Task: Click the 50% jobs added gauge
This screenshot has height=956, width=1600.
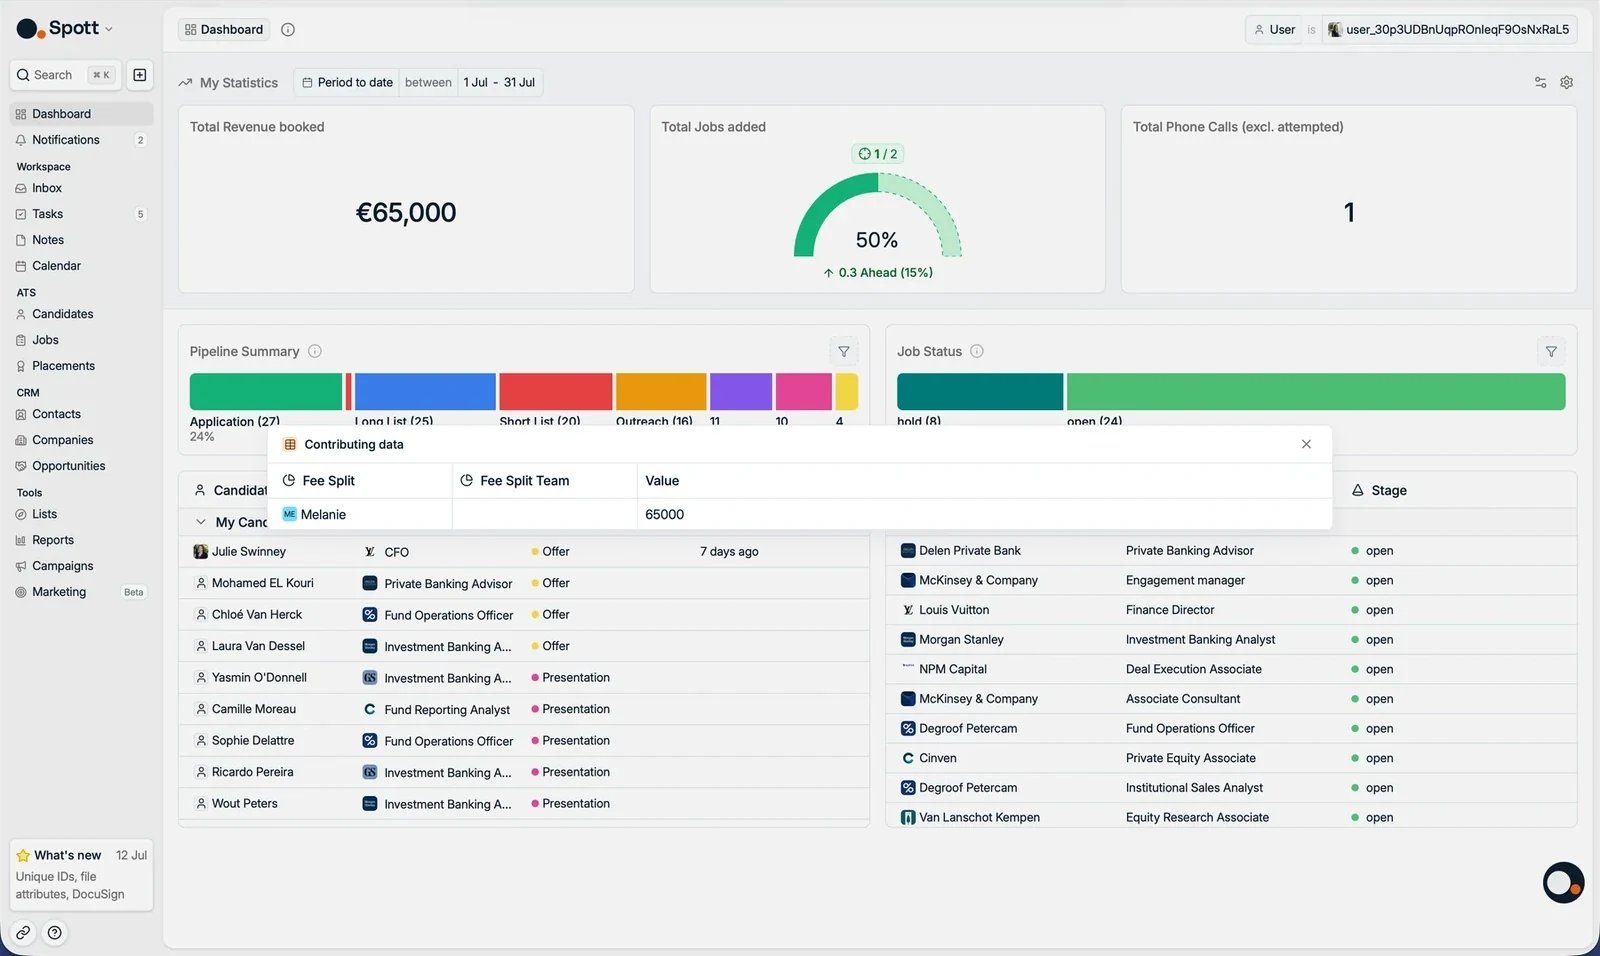Action: [x=877, y=215]
